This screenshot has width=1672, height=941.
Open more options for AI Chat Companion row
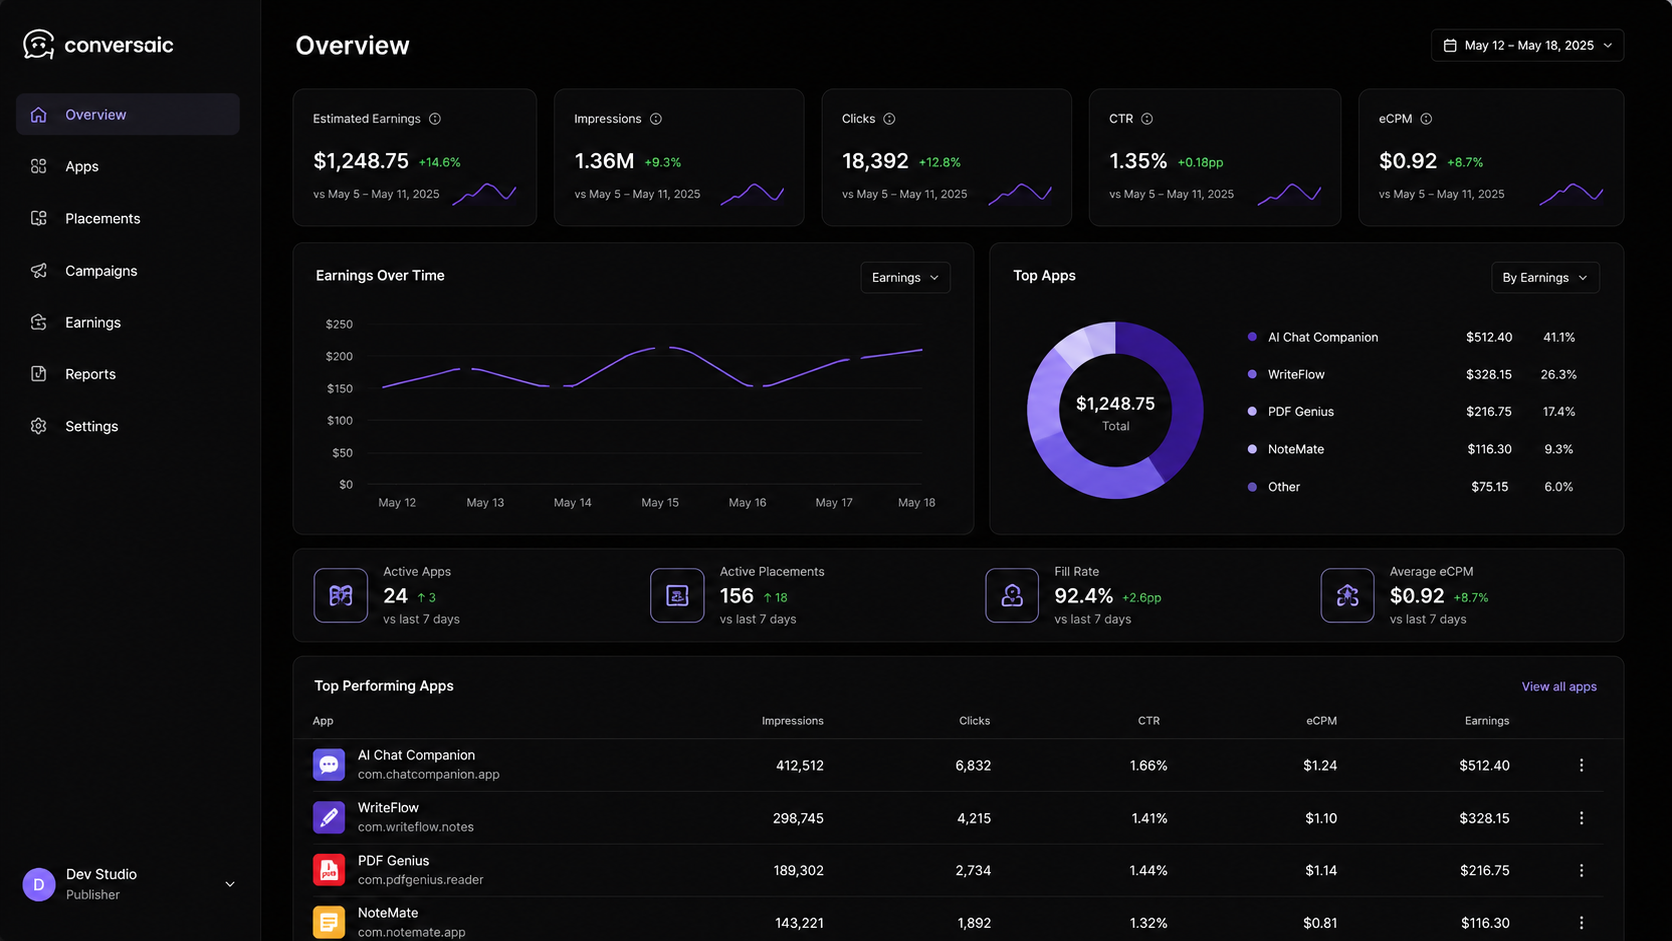(x=1581, y=765)
